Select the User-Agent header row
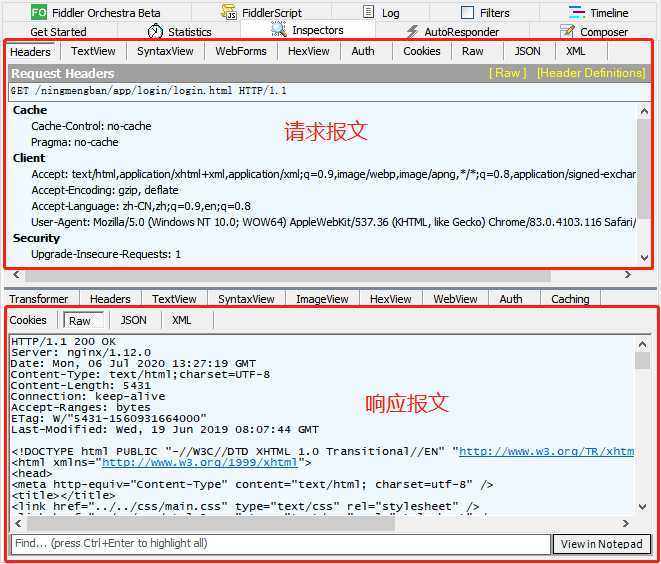This screenshot has width=661, height=564. tap(333, 222)
